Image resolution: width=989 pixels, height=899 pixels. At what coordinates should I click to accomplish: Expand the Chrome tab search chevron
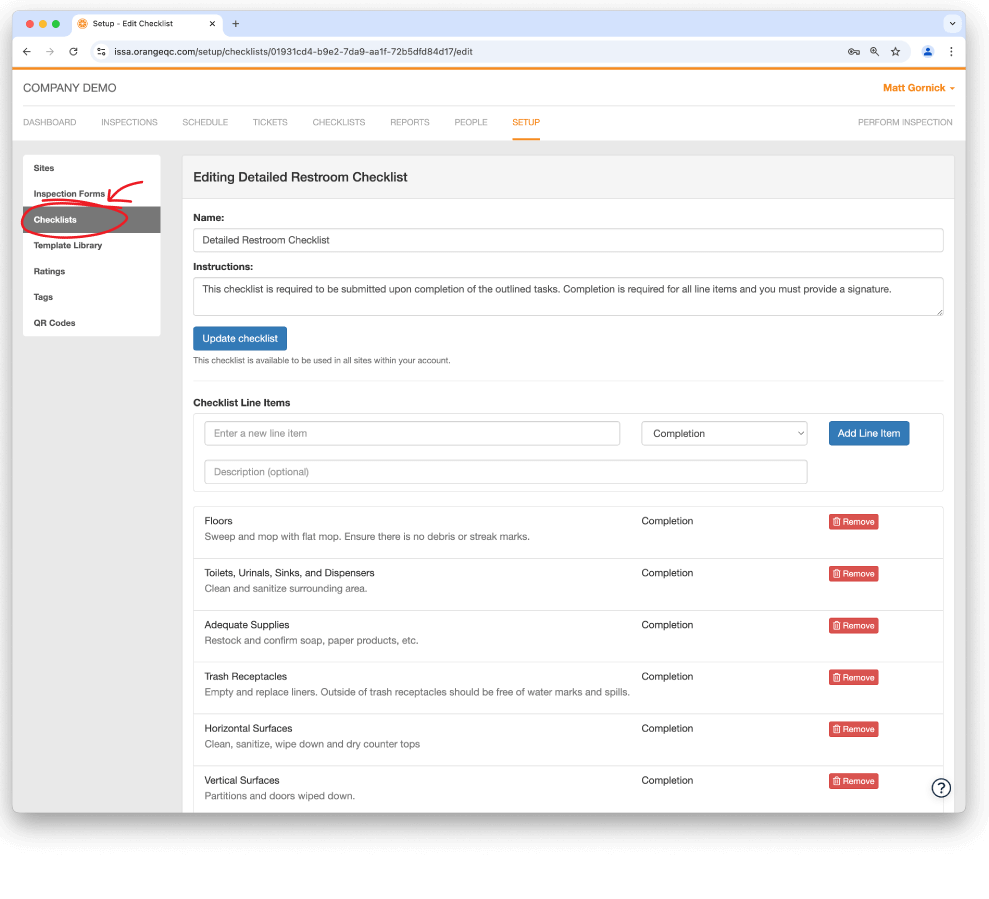(x=951, y=23)
